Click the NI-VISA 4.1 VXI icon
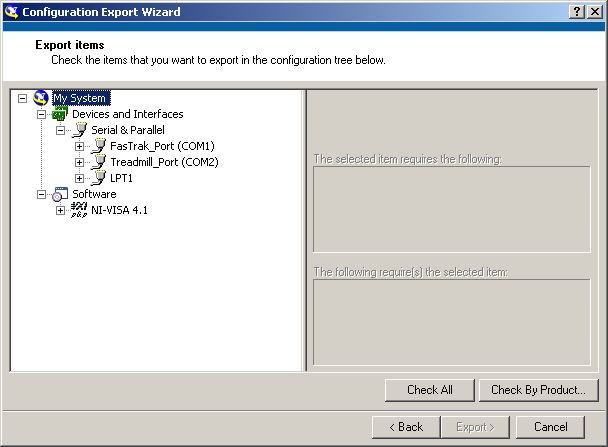The width and height of the screenshot is (608, 447). coord(79,210)
